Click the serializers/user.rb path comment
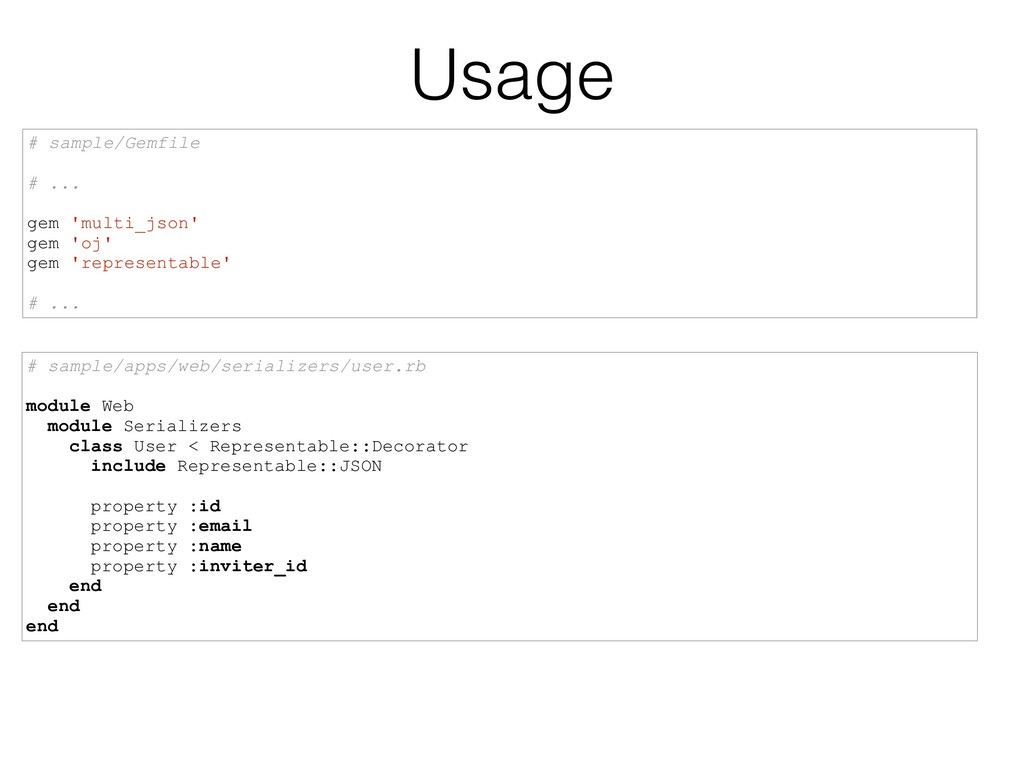 [x=227, y=366]
